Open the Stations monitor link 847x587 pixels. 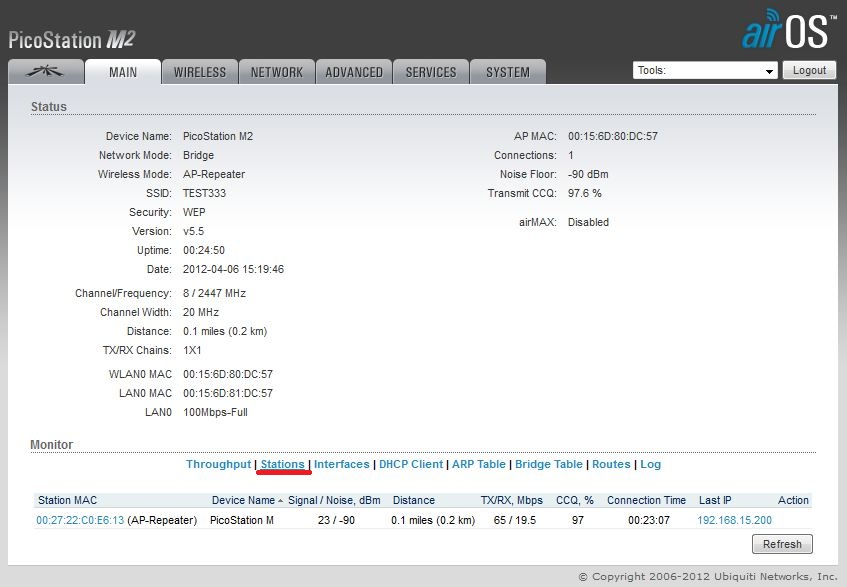[x=282, y=464]
